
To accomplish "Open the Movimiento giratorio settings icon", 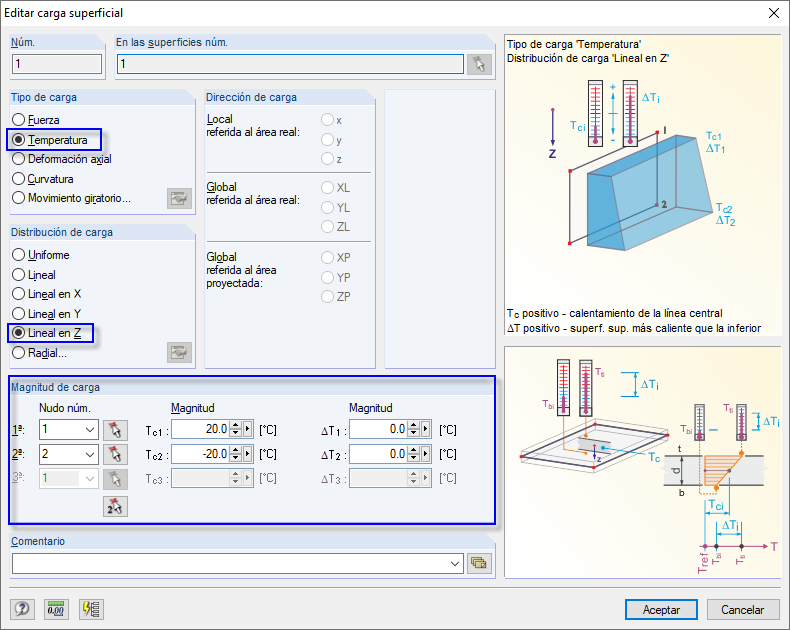I will (x=179, y=199).
